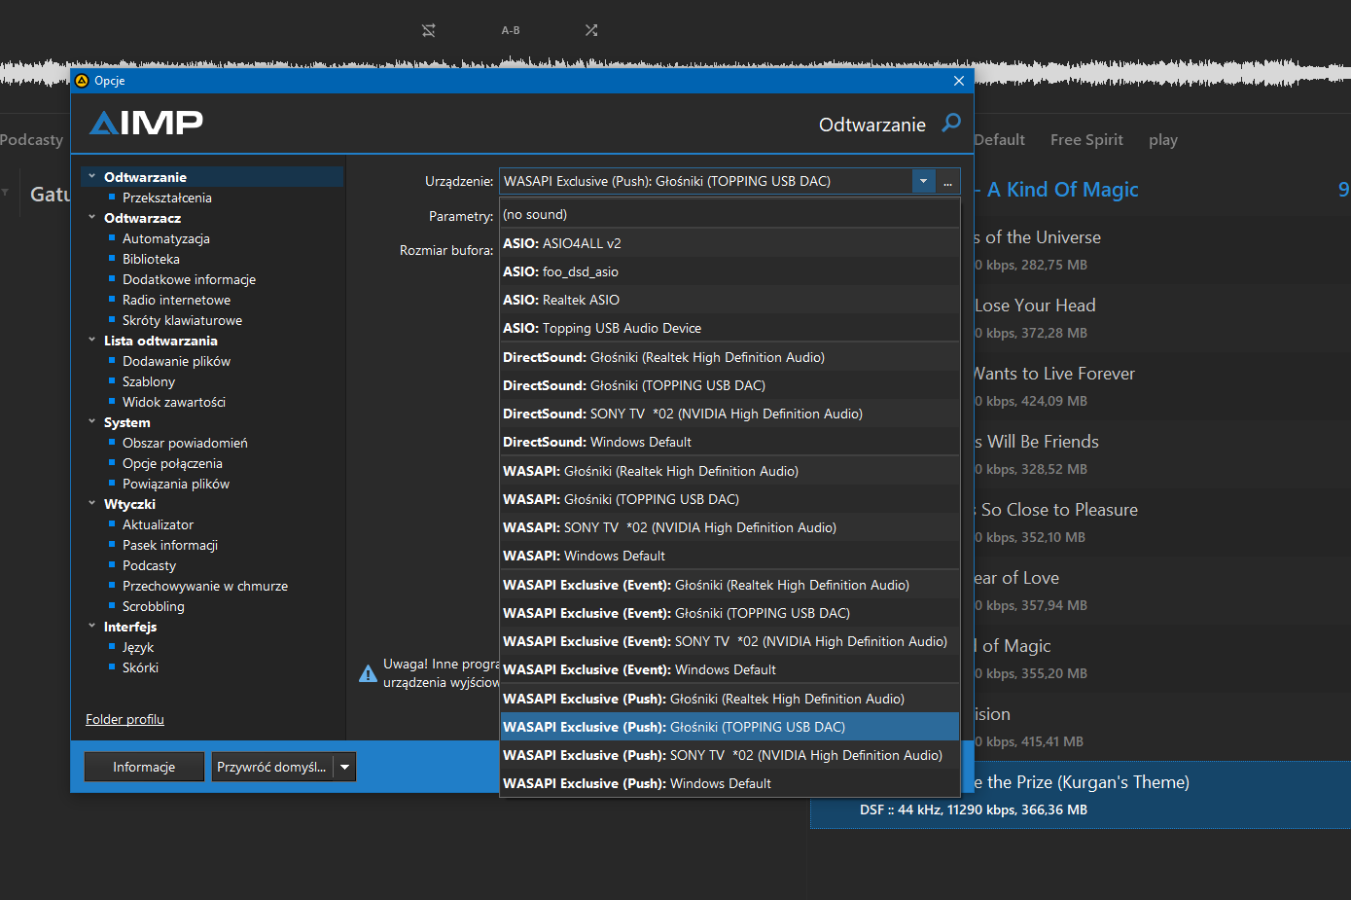Screen dimensions: 1351x900
Task: Choose the (no sound) device option
Action: tap(730, 214)
